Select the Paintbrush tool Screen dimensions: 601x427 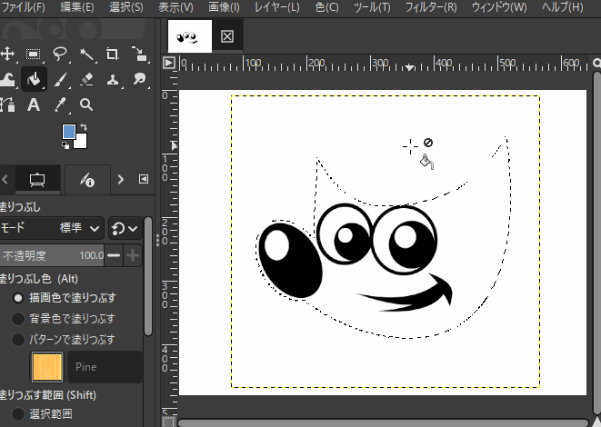tap(60, 79)
